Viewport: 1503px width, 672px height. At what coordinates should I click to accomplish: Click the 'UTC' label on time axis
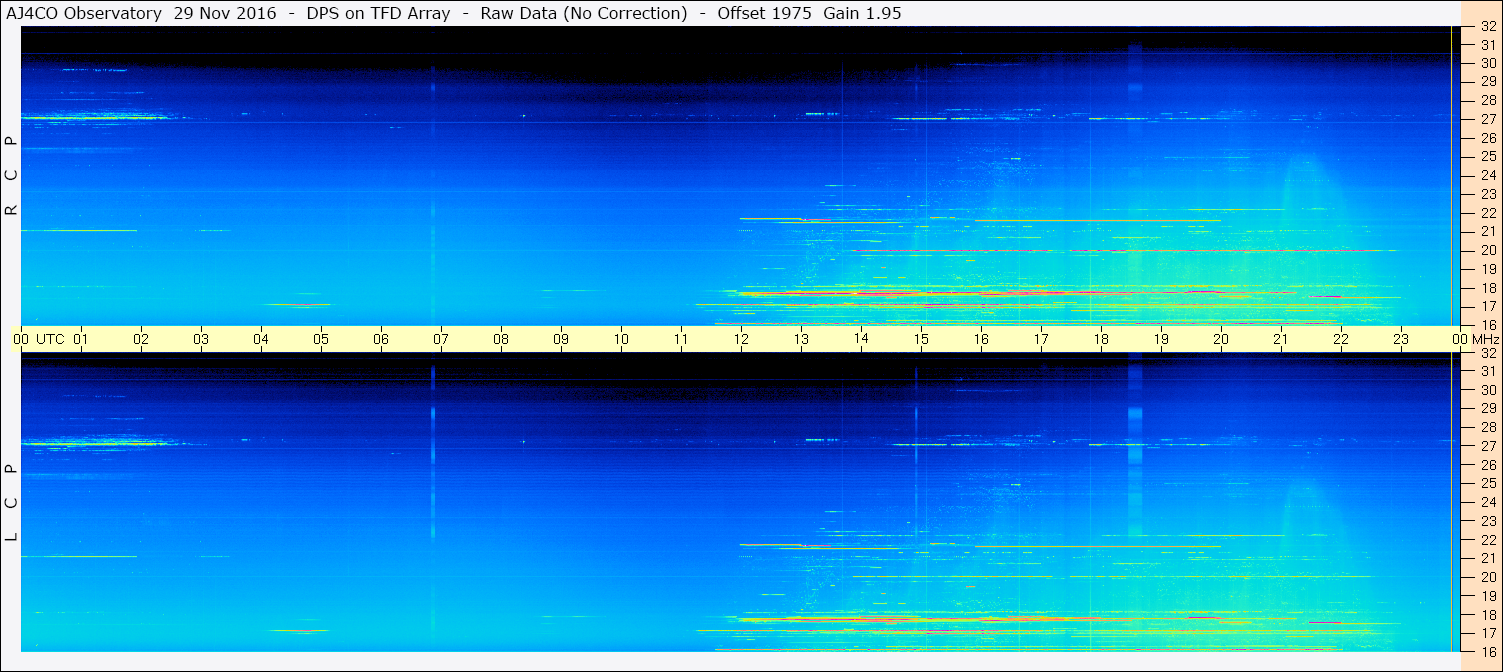(50, 339)
